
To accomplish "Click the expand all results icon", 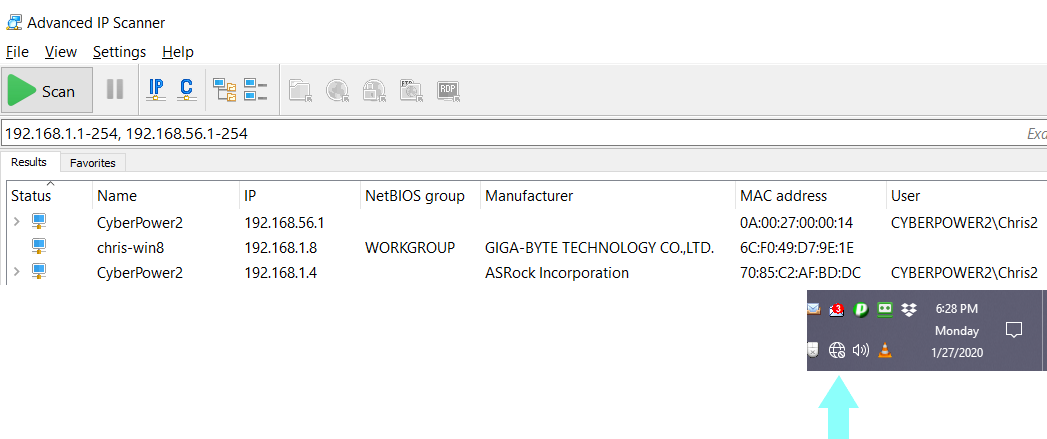I will click(x=225, y=90).
